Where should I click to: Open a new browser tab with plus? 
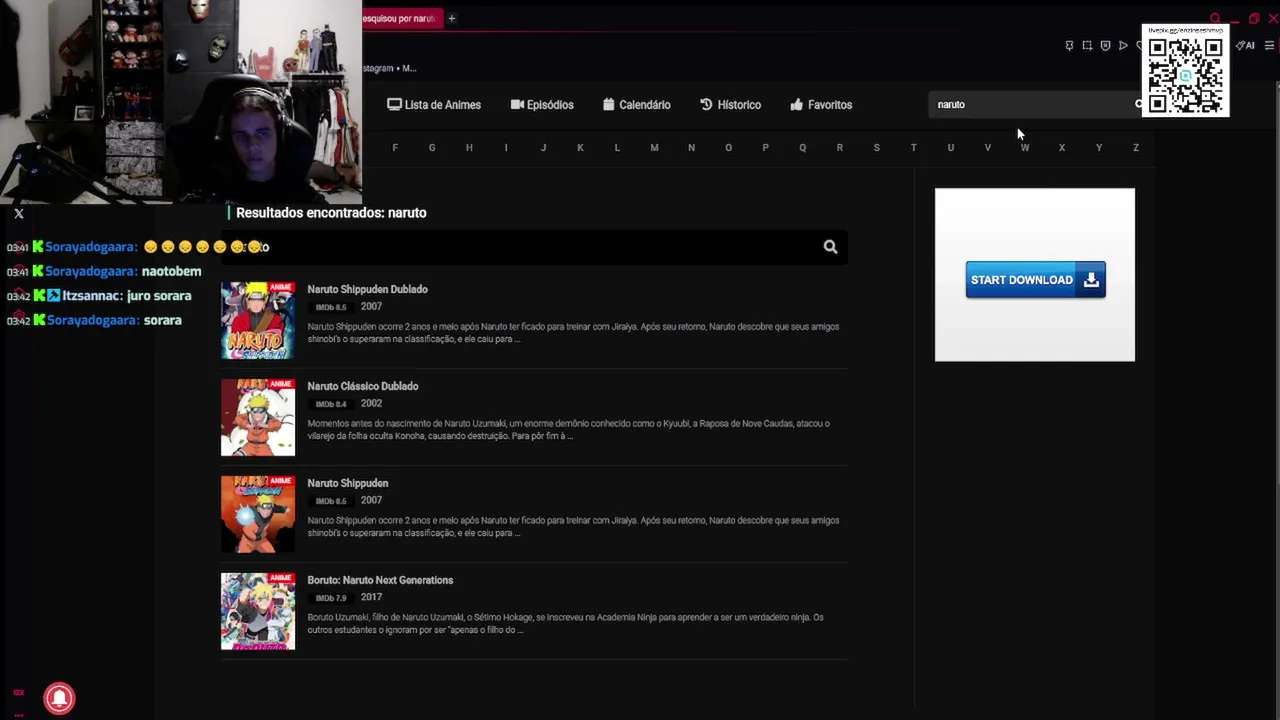(x=451, y=18)
